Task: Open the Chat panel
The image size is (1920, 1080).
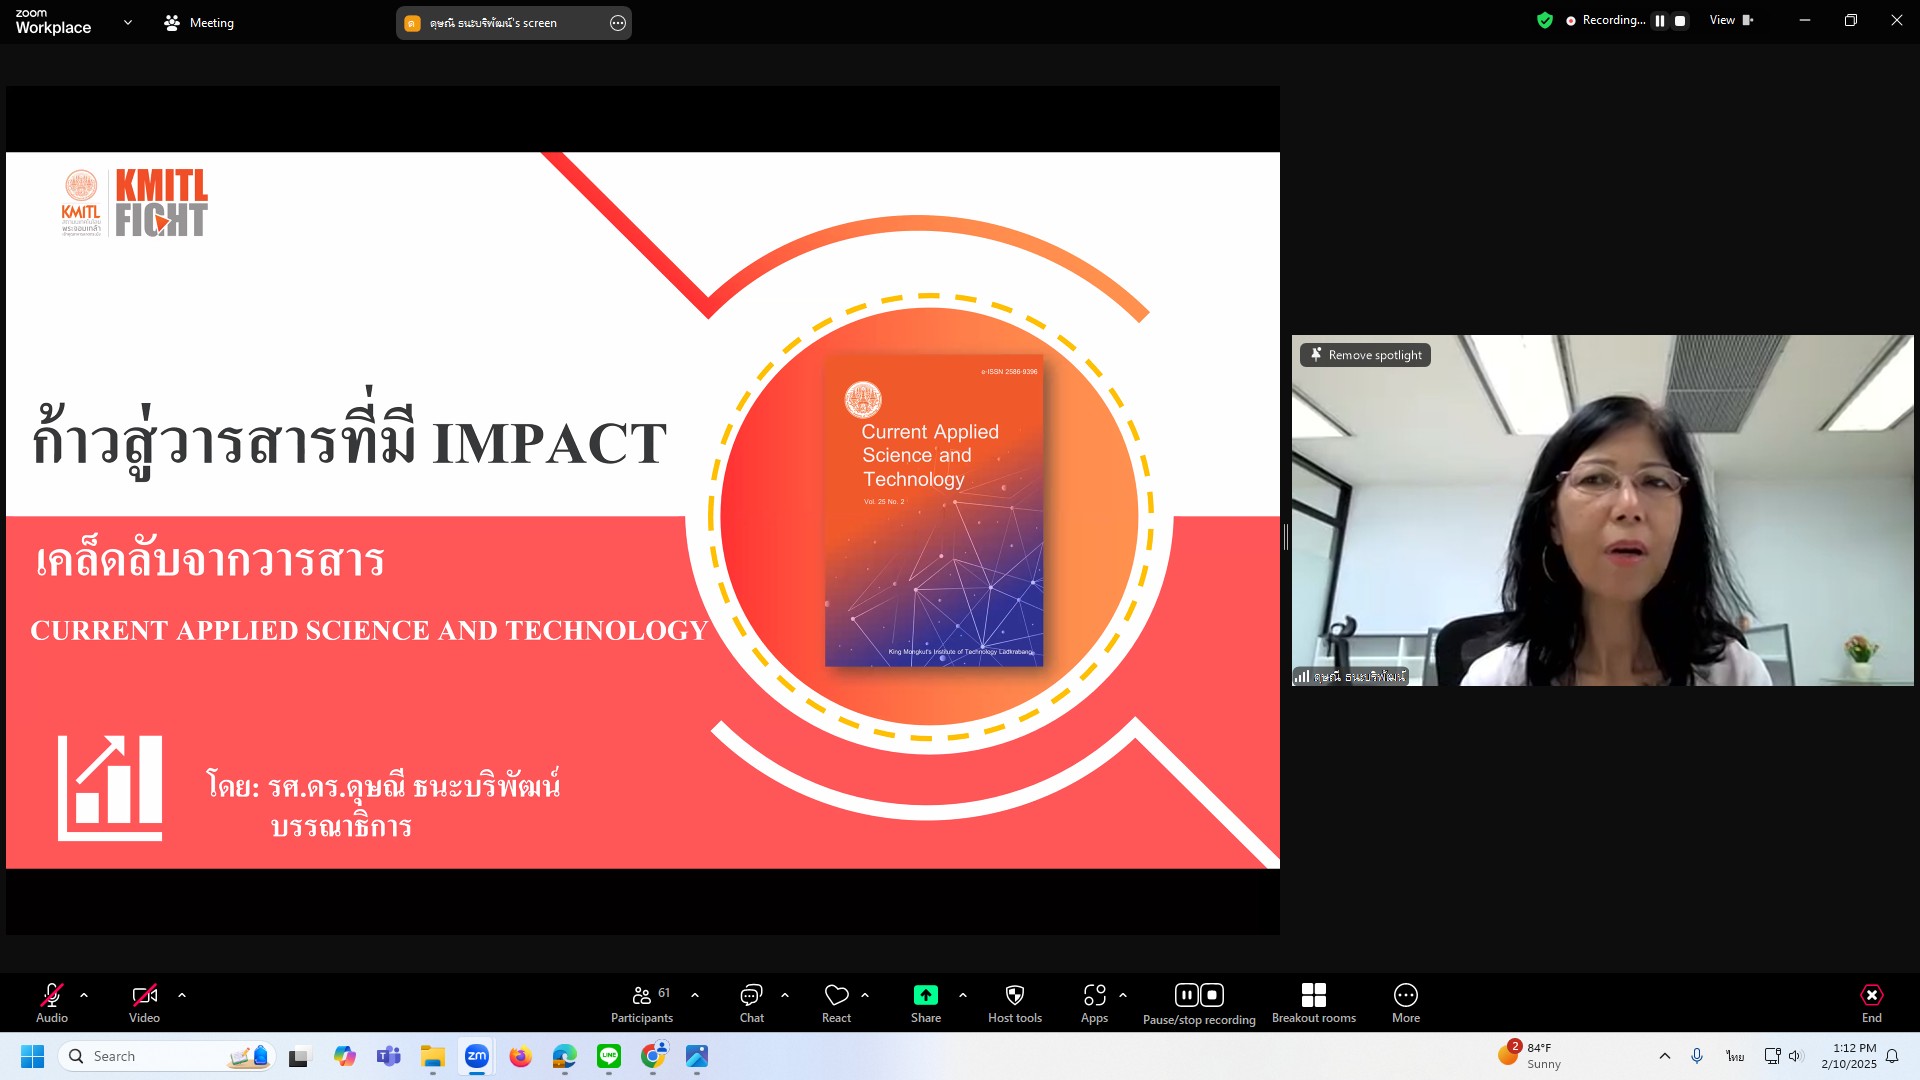Action: pyautogui.click(x=751, y=1003)
